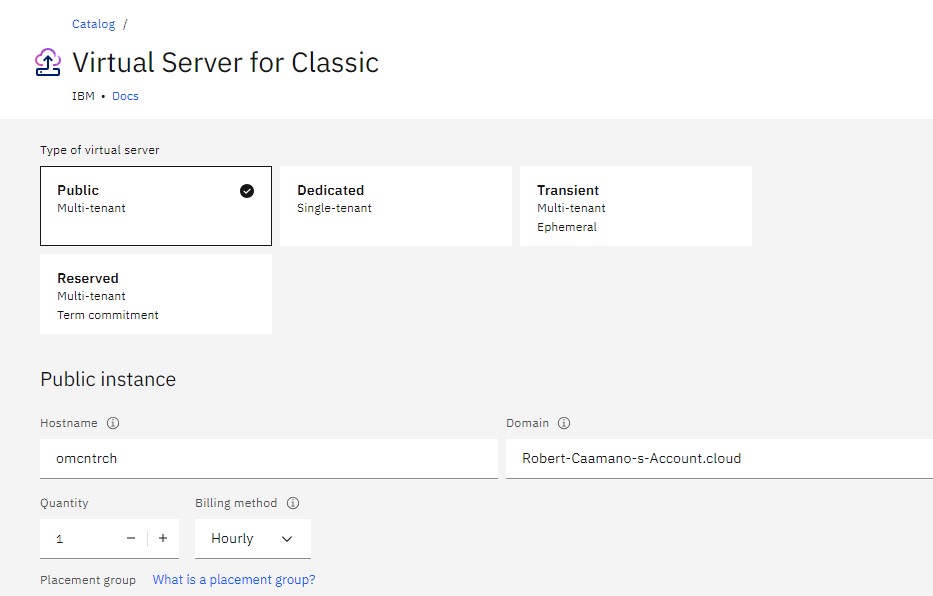Image resolution: width=933 pixels, height=596 pixels.
Task: Go to Catalog in the breadcrumb
Action: (93, 24)
